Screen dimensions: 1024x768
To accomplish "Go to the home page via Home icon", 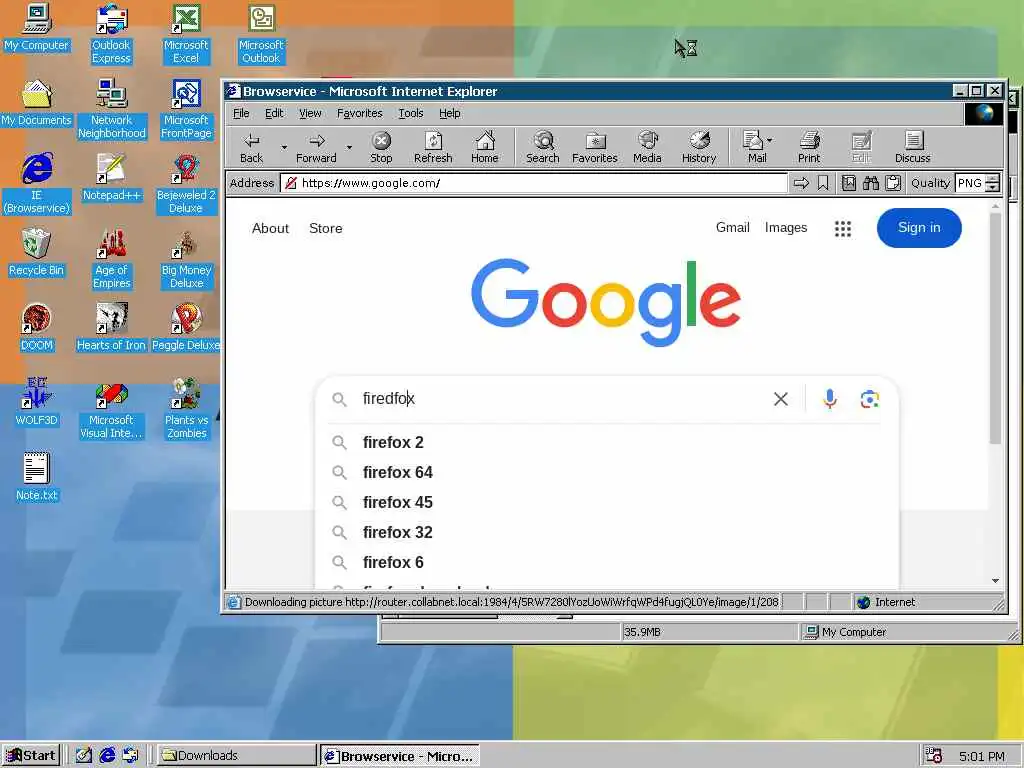I will 485,148.
